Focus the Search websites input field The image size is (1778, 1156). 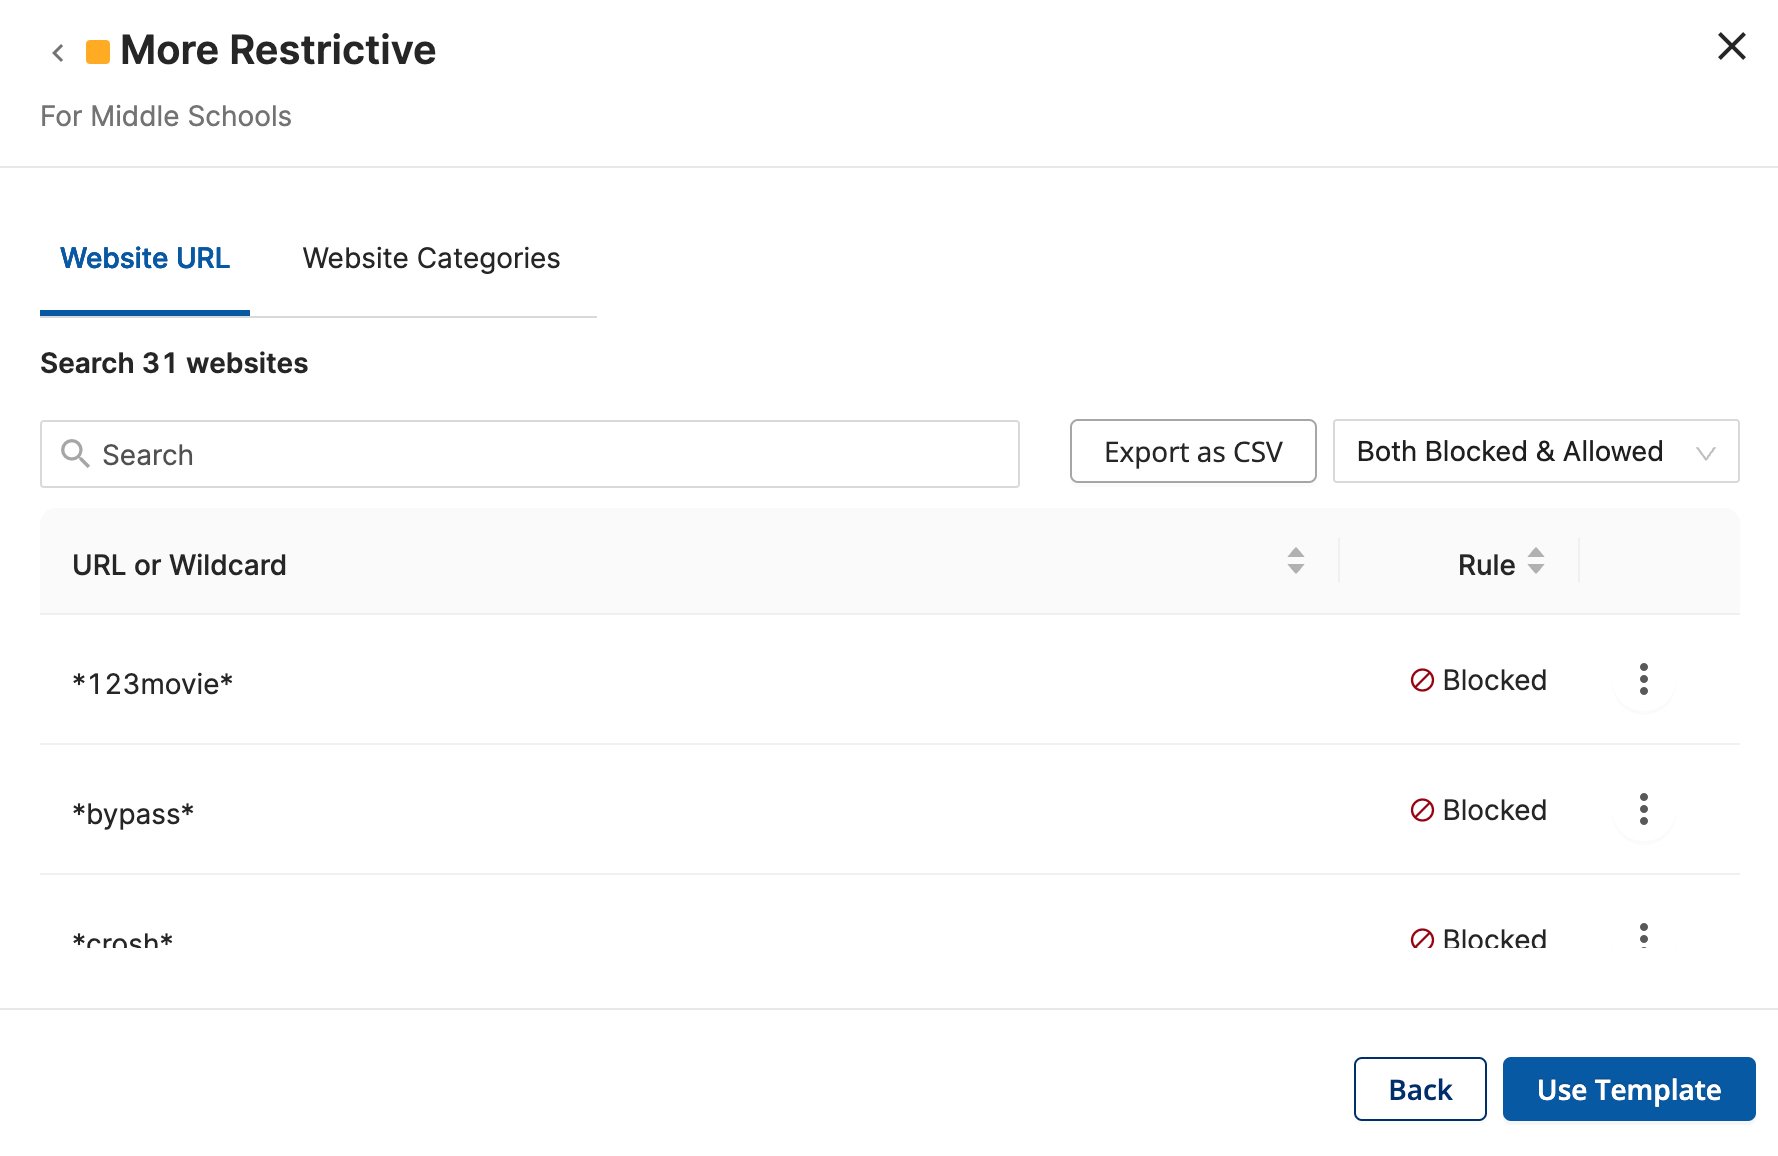point(530,454)
